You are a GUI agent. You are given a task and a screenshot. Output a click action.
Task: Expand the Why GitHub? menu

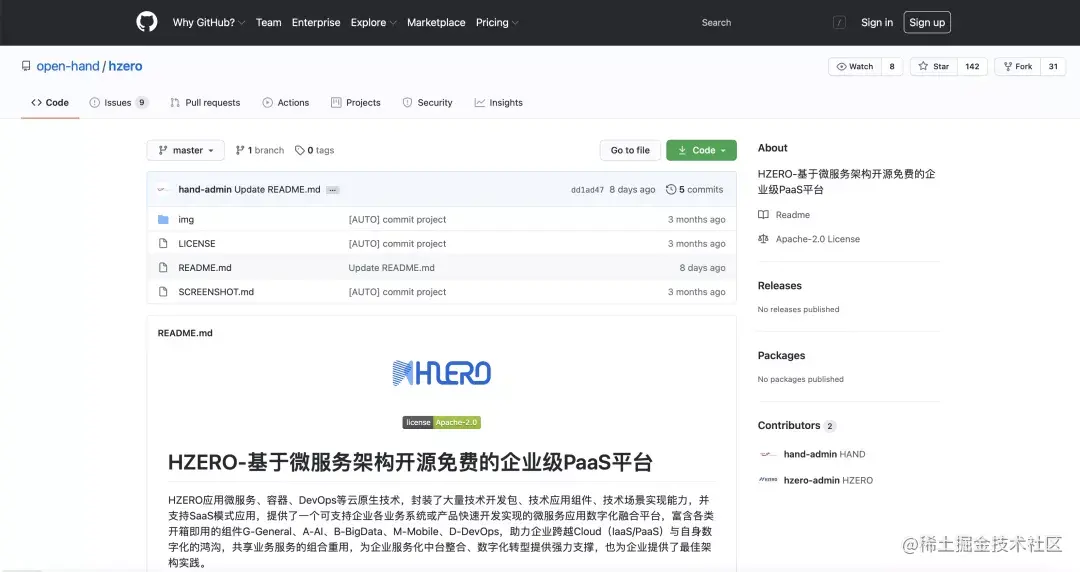point(209,23)
